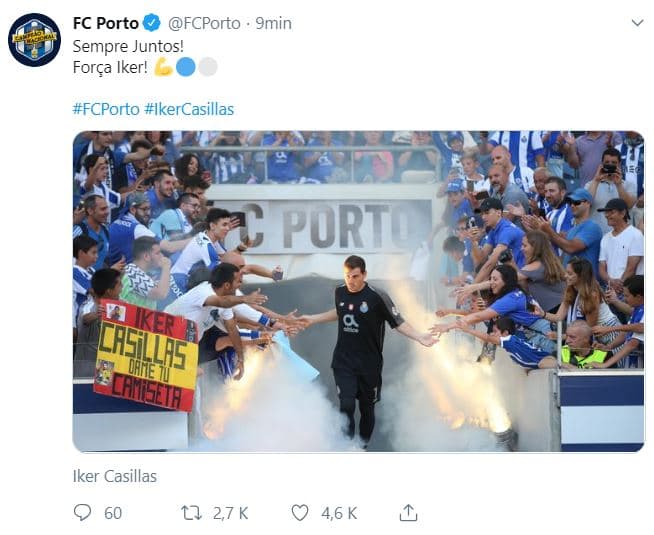The image size is (654, 535).
Task: Click the white circle emoji
Action: (x=207, y=67)
